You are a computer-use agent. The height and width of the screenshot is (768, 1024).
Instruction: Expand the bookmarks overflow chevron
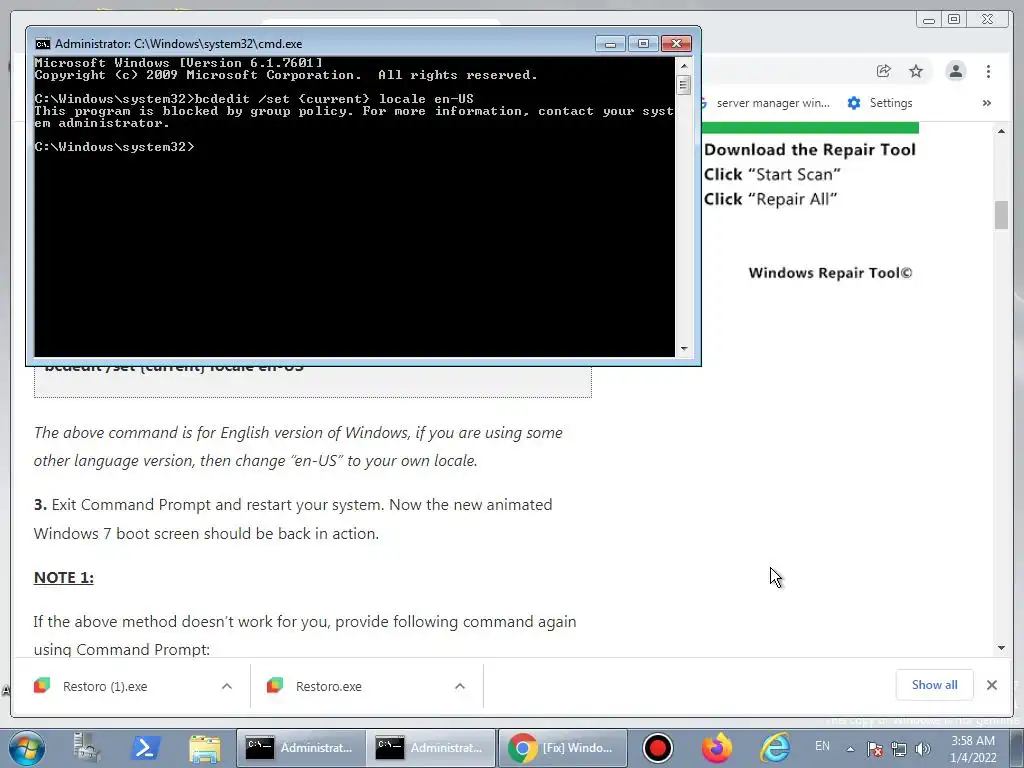(987, 103)
